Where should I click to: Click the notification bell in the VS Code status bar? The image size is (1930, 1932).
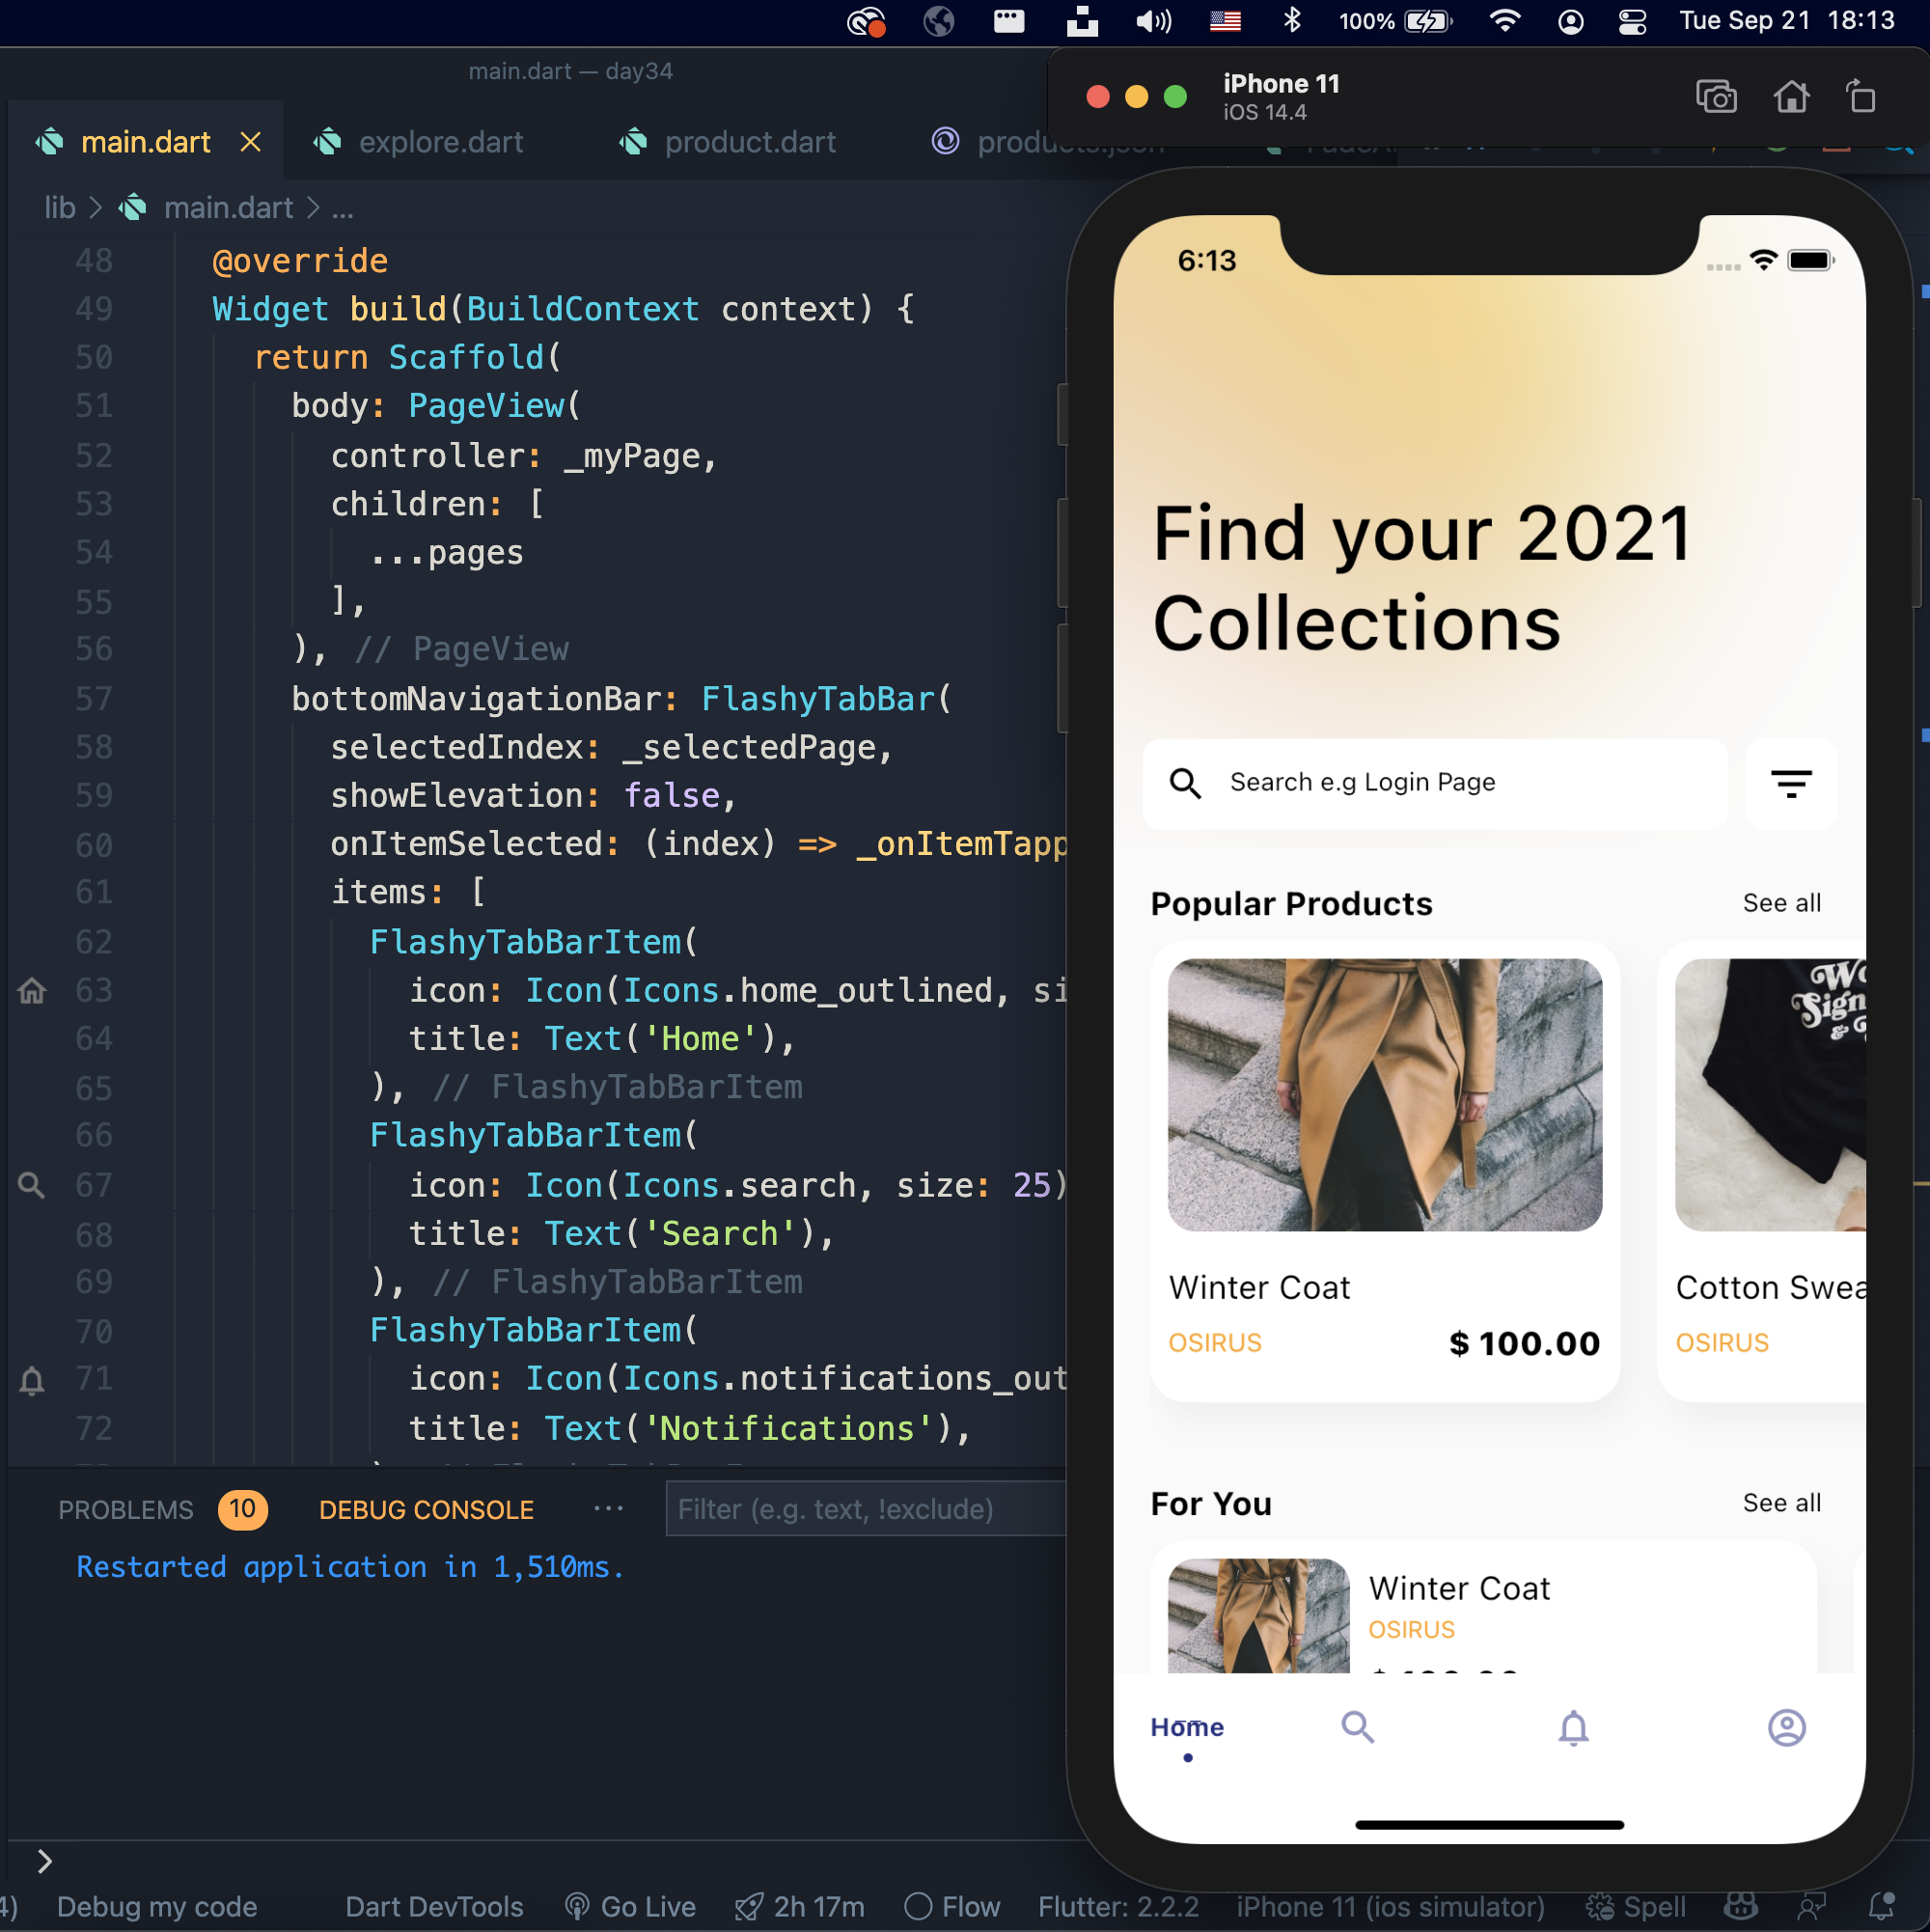click(x=1882, y=1906)
